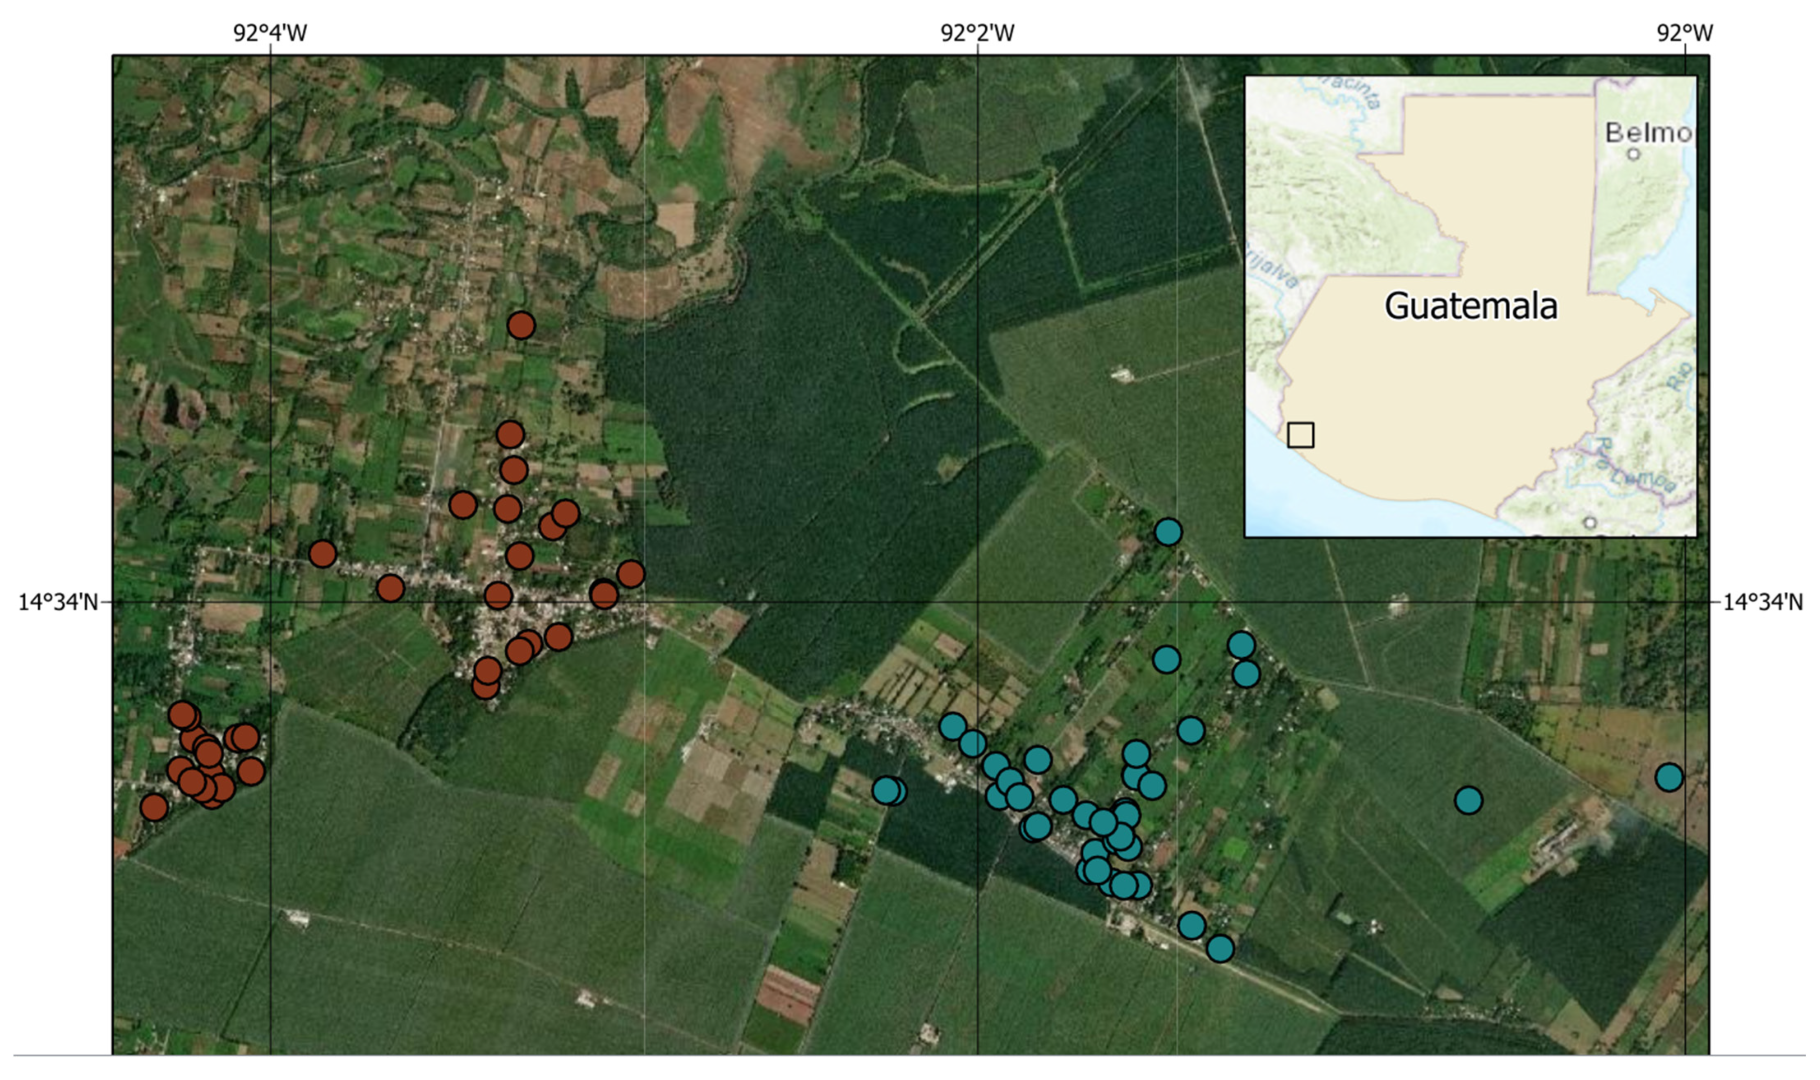The image size is (1820, 1080).
Task: Click the left-side 14°34'N latitude label
Action: tap(58, 602)
